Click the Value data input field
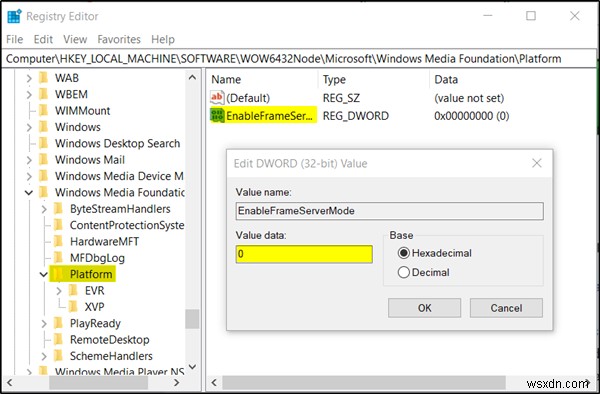Viewport: 600px width, 394px height. [304, 254]
